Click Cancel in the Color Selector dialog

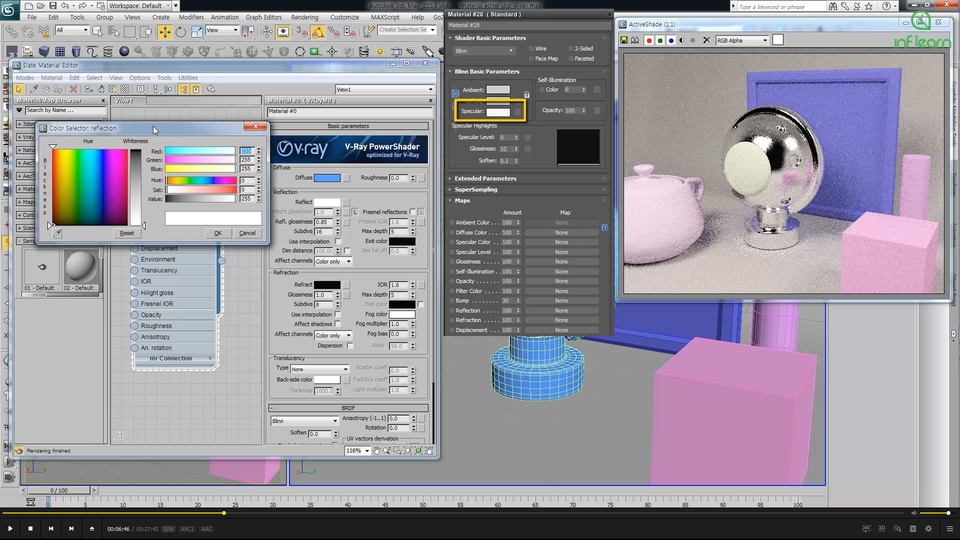(x=247, y=233)
